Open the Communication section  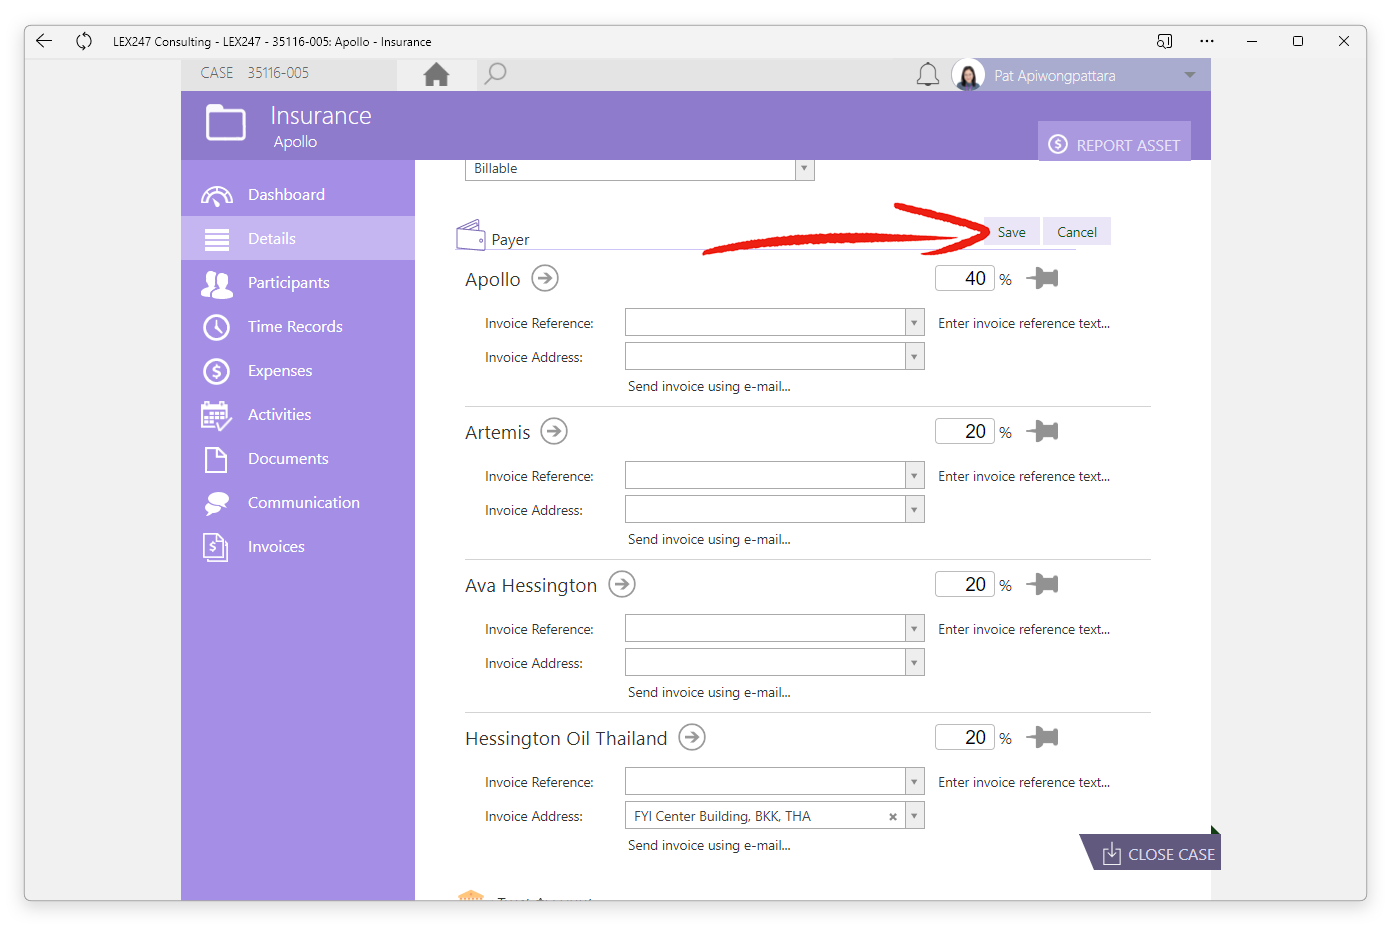298,502
